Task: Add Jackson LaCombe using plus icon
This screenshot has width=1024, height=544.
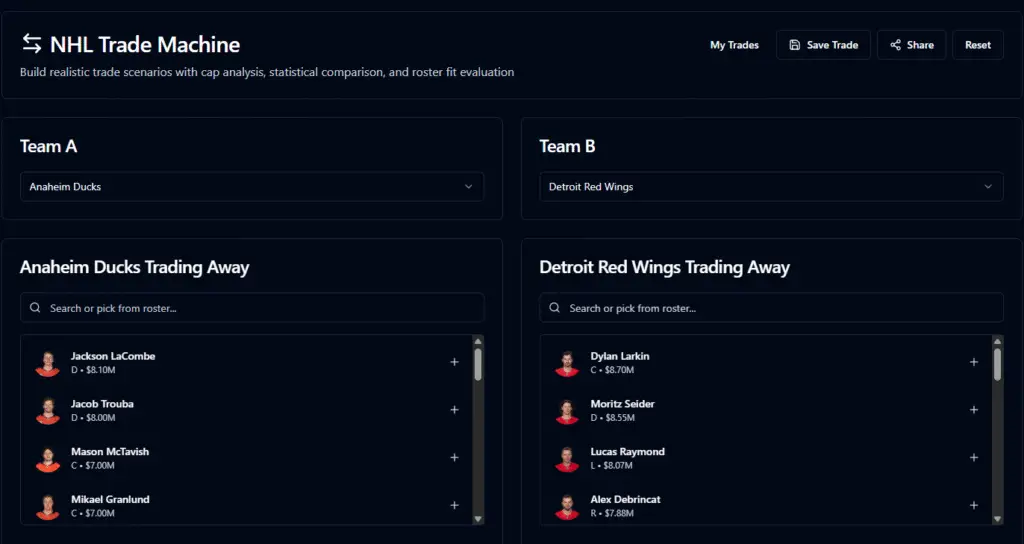Action: point(454,362)
